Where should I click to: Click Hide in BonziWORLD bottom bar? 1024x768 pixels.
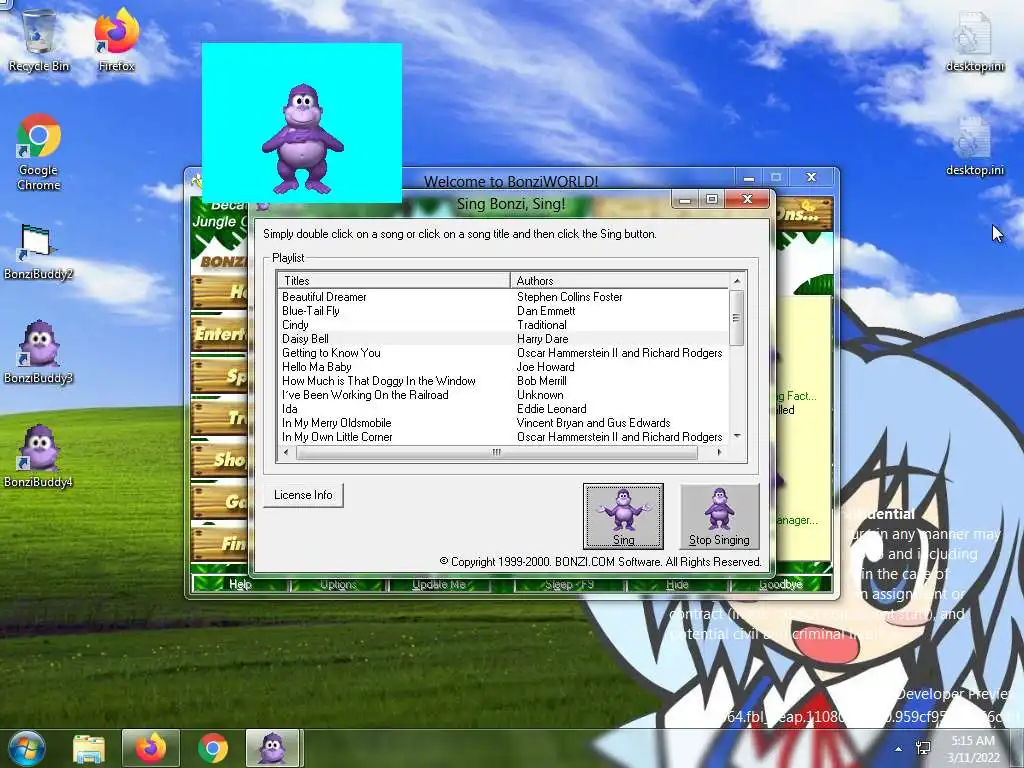pyautogui.click(x=677, y=584)
